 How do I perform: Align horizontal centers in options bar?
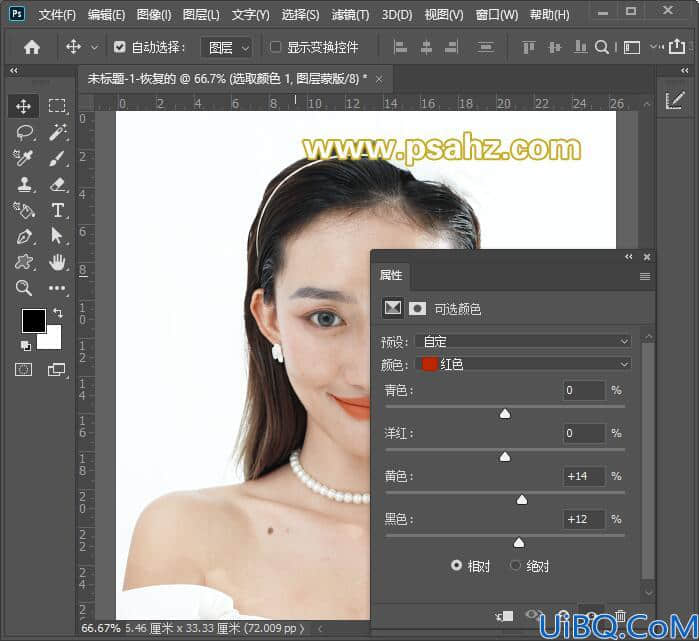tap(426, 47)
